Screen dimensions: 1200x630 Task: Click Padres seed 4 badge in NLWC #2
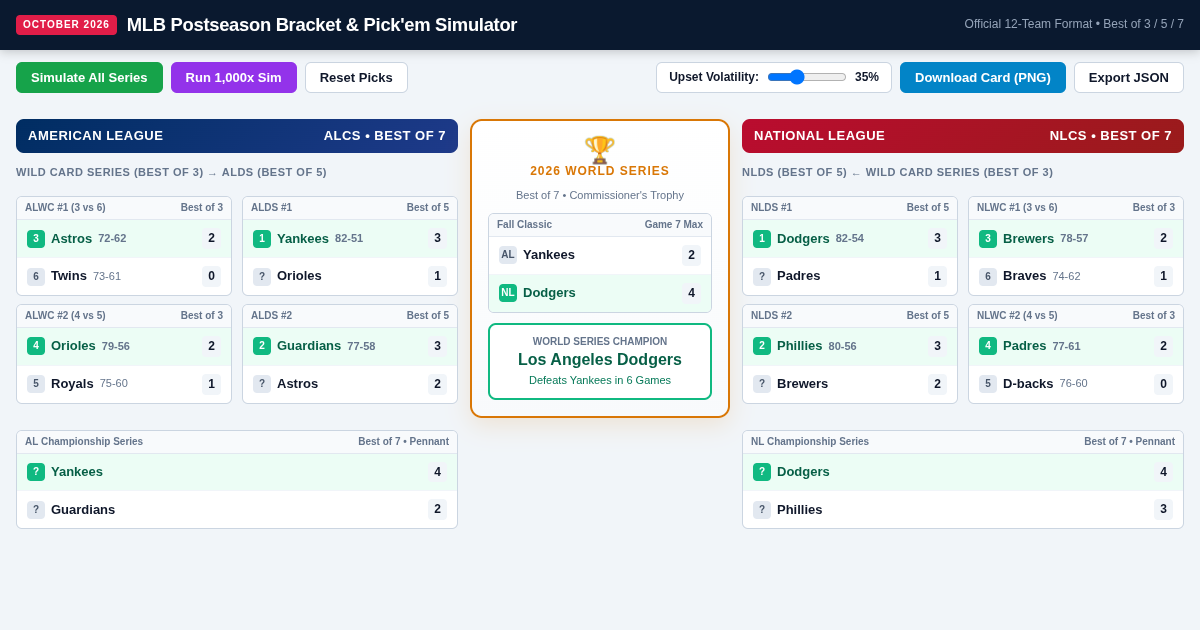pos(988,346)
